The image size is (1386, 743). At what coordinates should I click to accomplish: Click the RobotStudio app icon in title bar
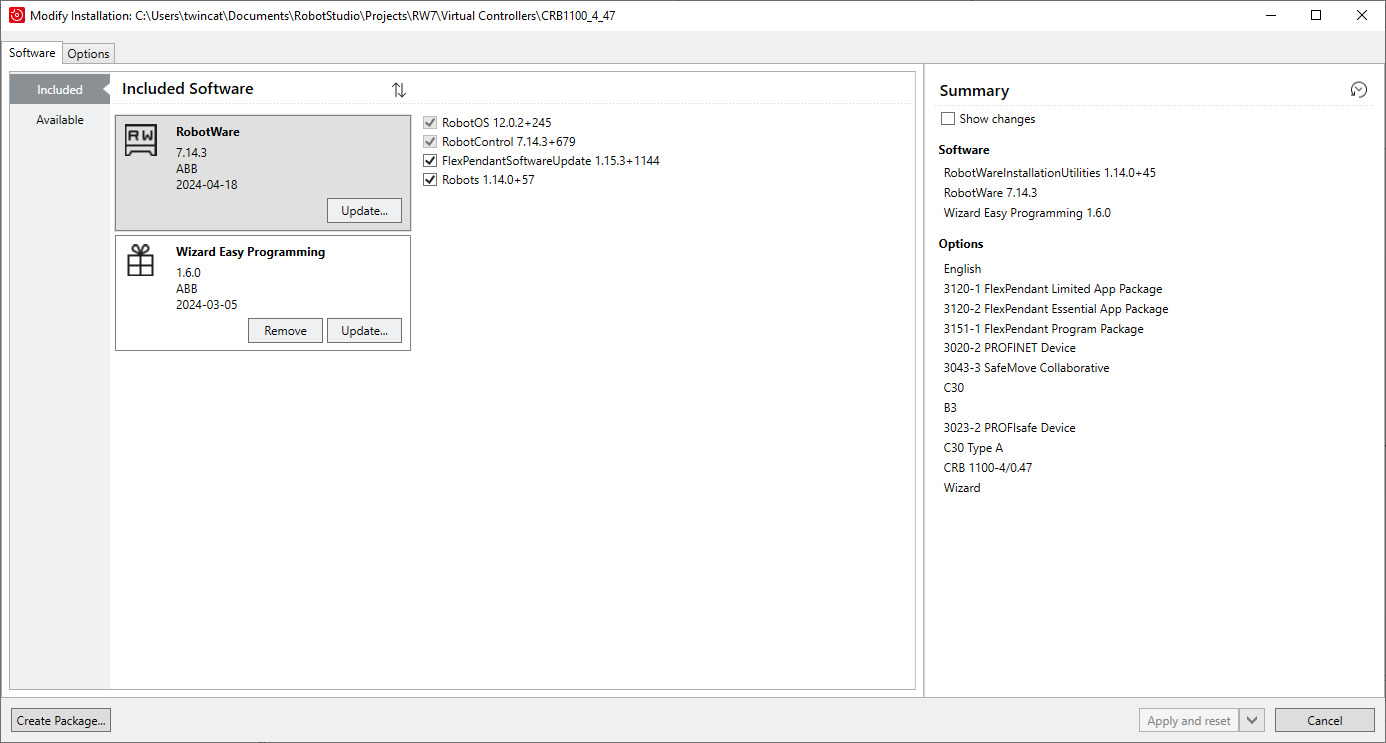point(16,15)
